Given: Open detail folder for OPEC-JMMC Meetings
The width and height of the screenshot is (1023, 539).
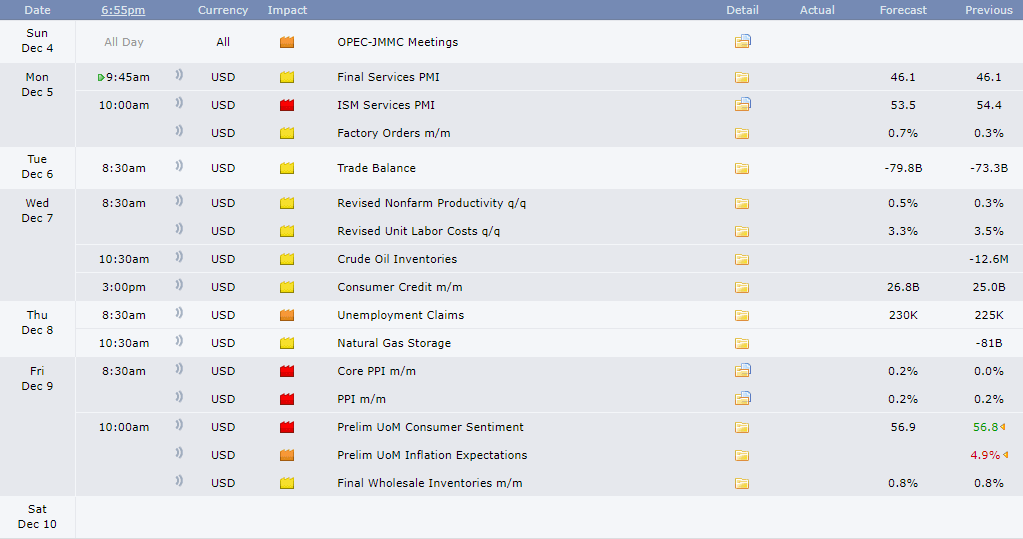Looking at the screenshot, I should click(742, 42).
